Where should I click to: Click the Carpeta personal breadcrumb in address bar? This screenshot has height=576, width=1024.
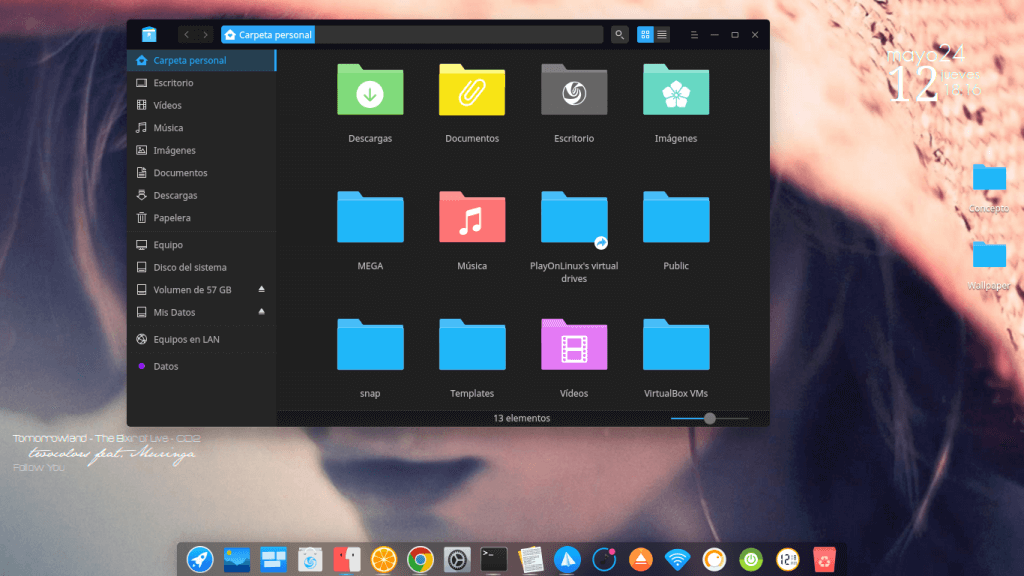[x=268, y=35]
